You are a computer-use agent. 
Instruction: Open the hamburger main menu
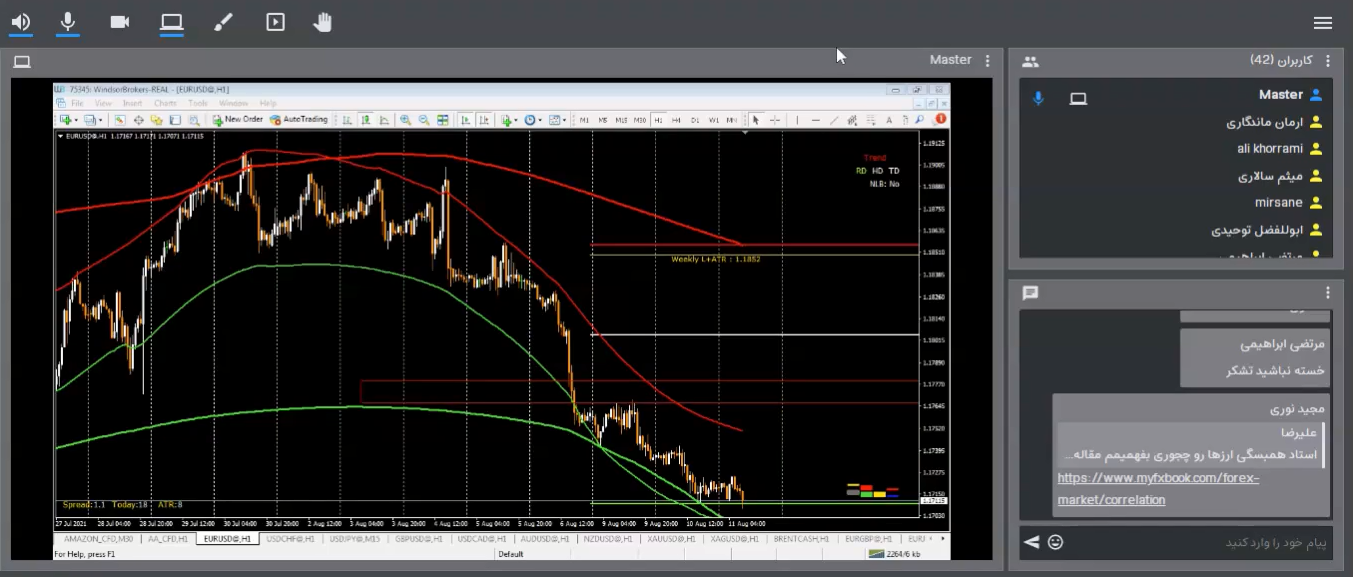click(1323, 23)
